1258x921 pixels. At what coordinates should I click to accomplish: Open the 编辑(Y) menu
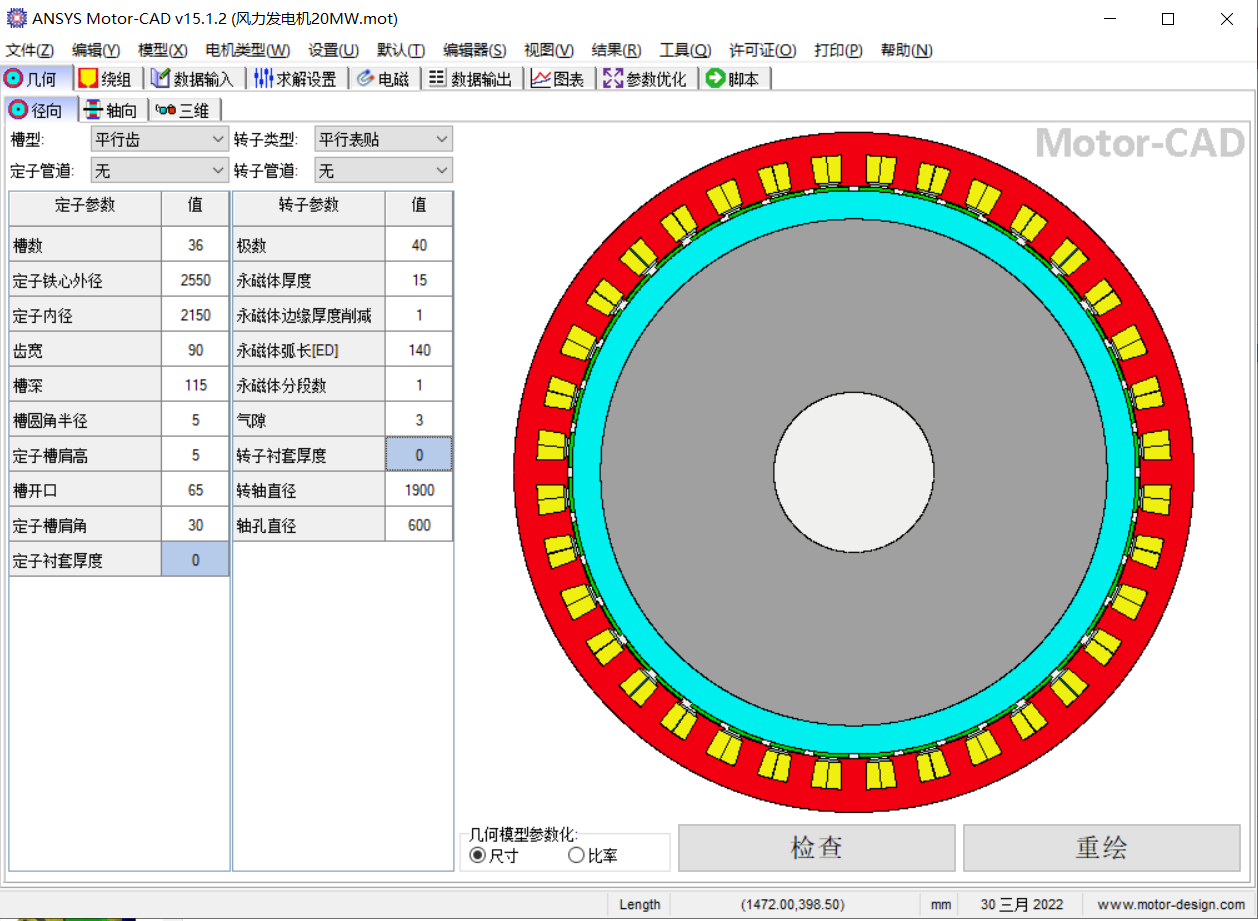point(96,50)
